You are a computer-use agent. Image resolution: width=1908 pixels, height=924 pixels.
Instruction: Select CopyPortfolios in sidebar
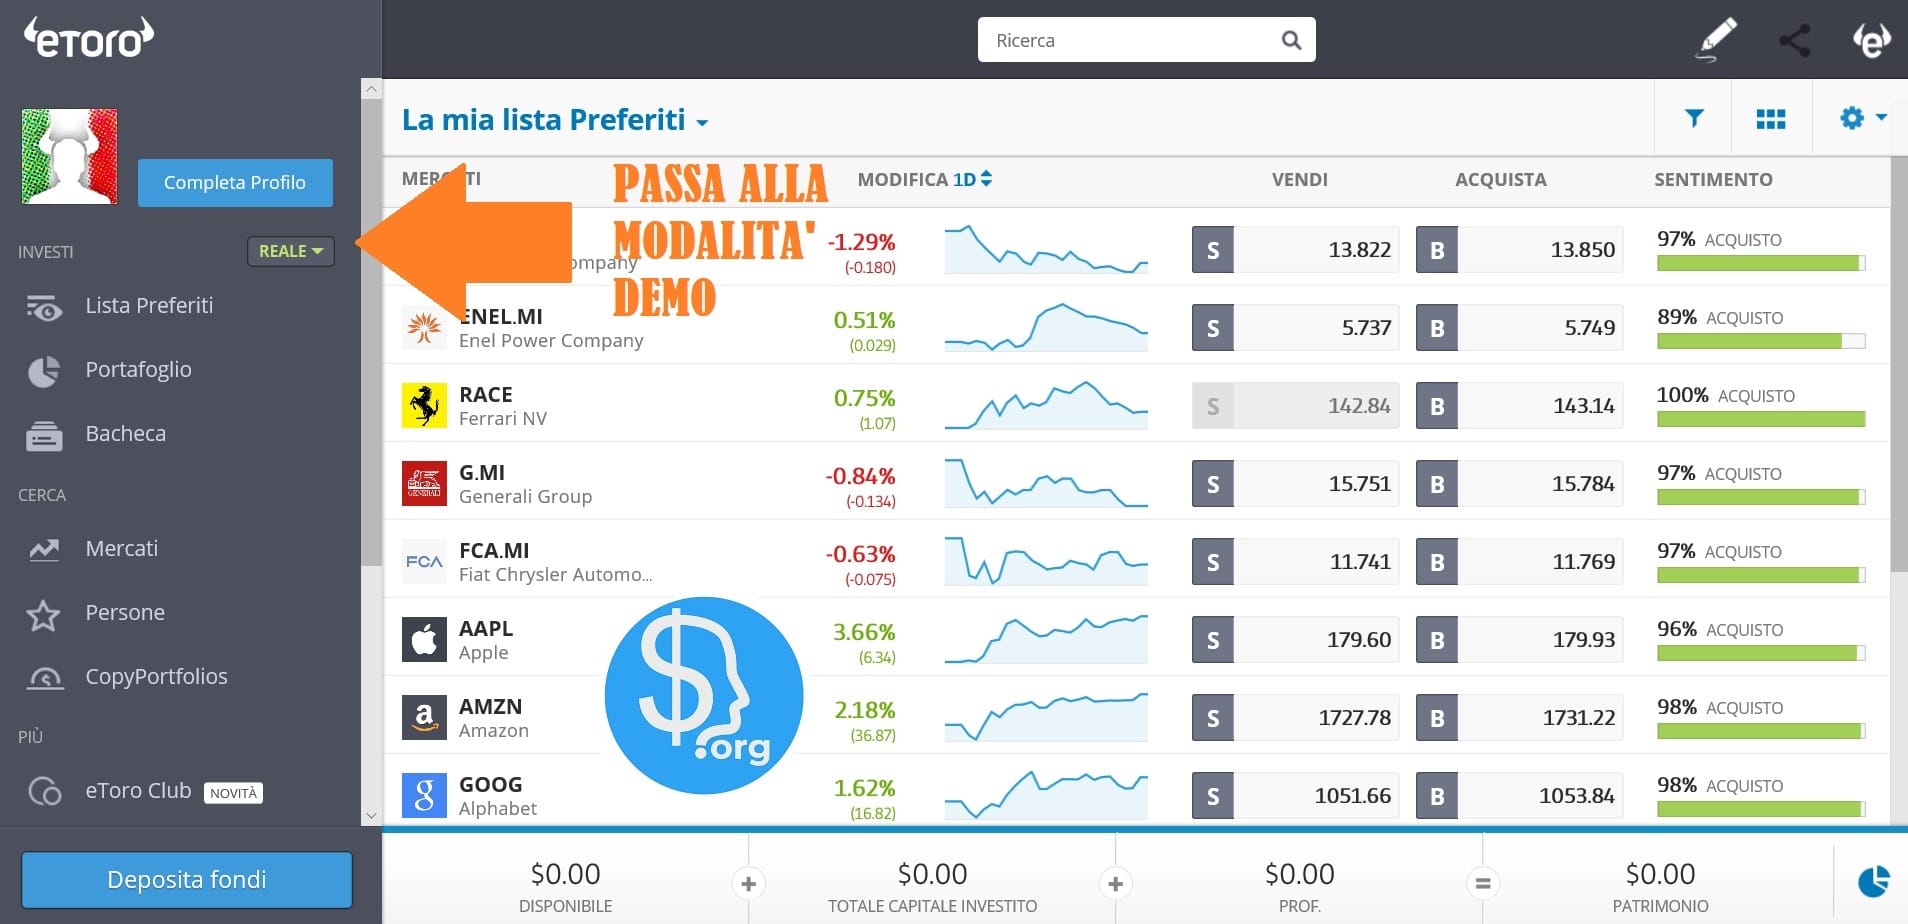[x=156, y=677]
